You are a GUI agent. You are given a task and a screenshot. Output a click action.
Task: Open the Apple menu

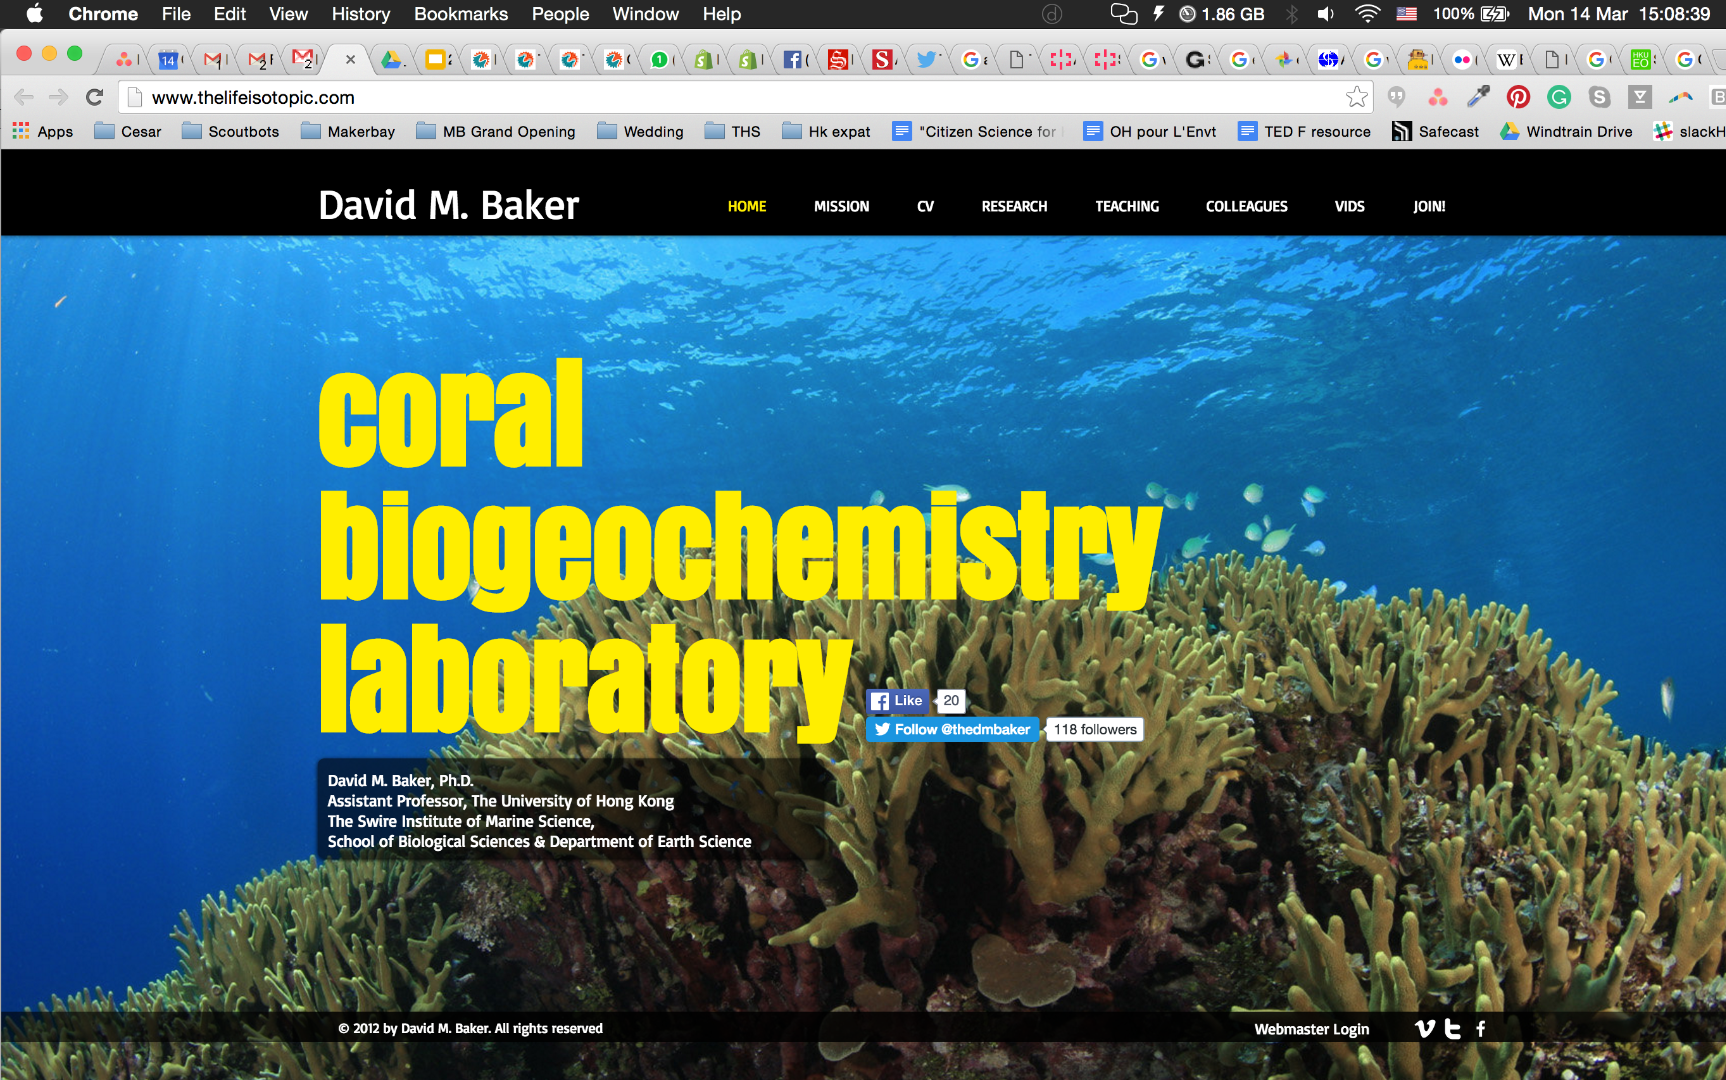[35, 14]
